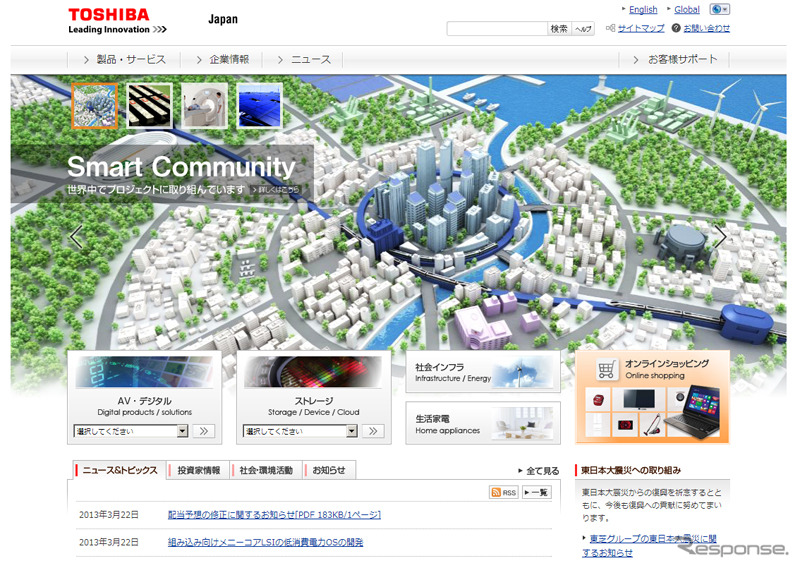Click the 全て見る link
This screenshot has width=800, height=568.
[542, 471]
